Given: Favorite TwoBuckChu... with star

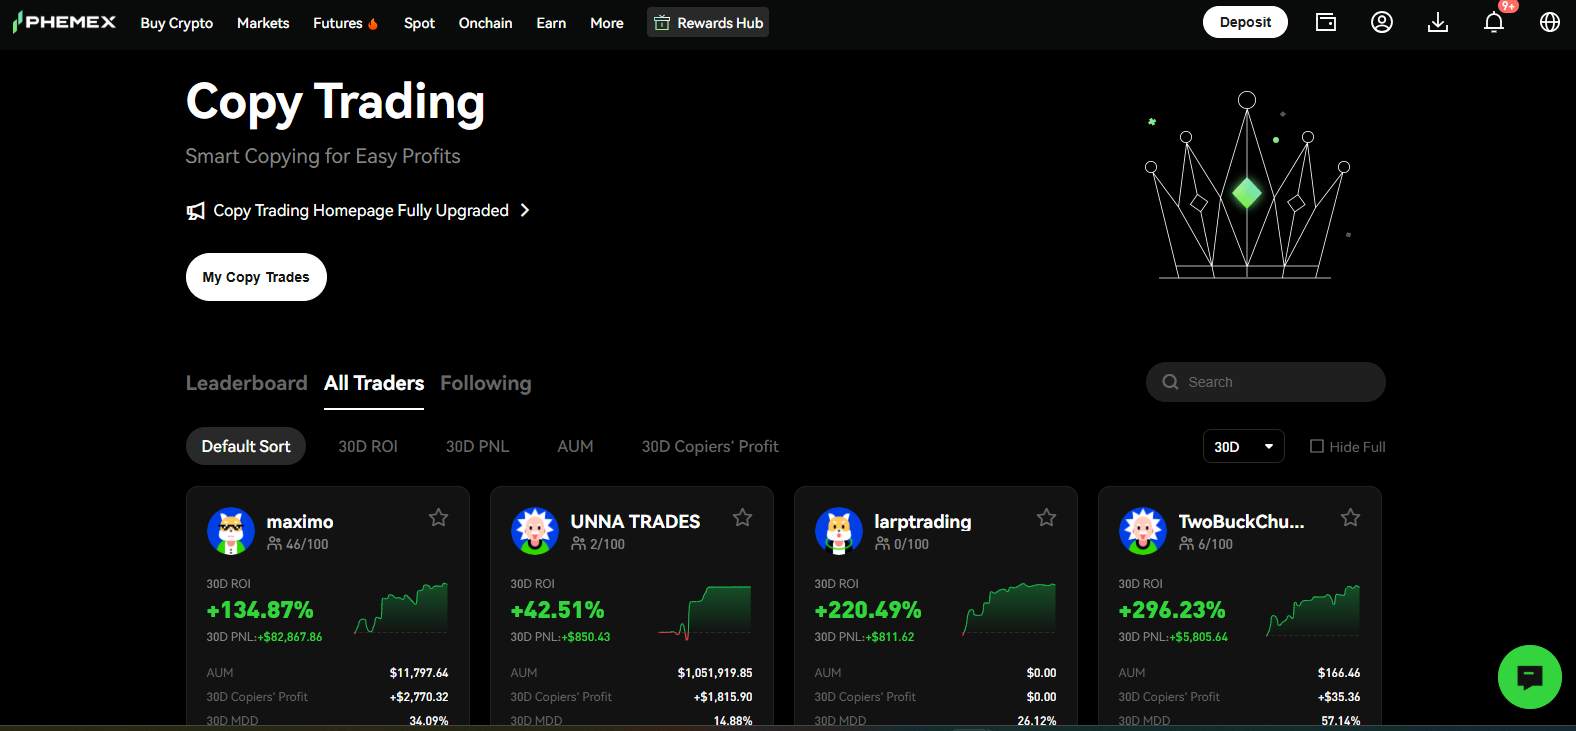Looking at the screenshot, I should point(1350,517).
